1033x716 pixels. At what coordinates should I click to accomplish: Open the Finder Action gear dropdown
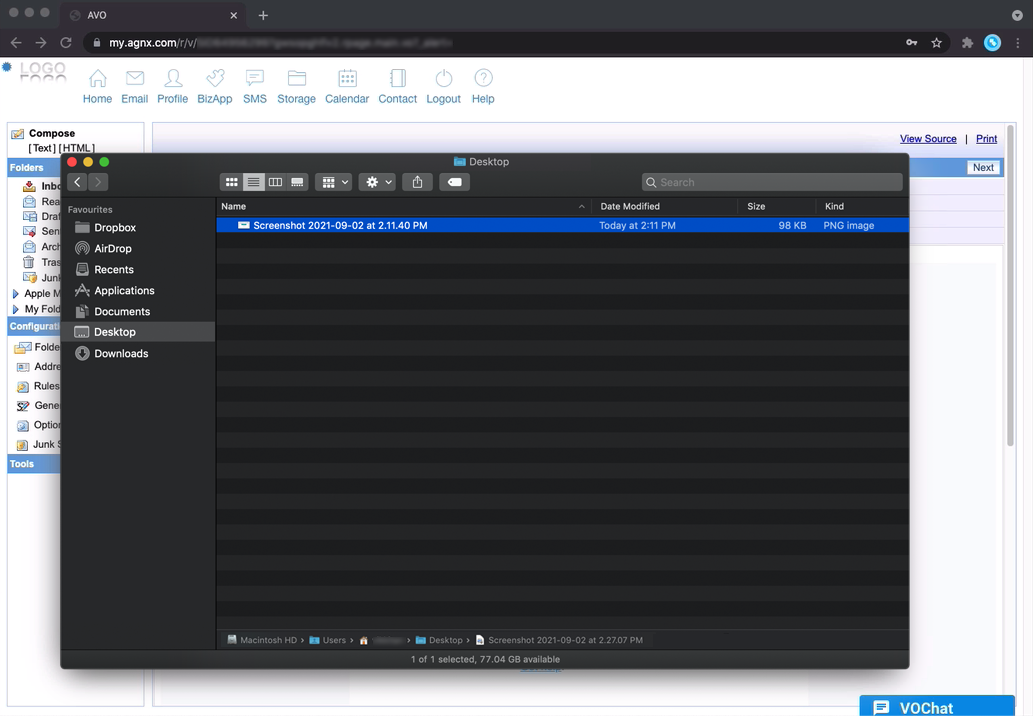378,182
